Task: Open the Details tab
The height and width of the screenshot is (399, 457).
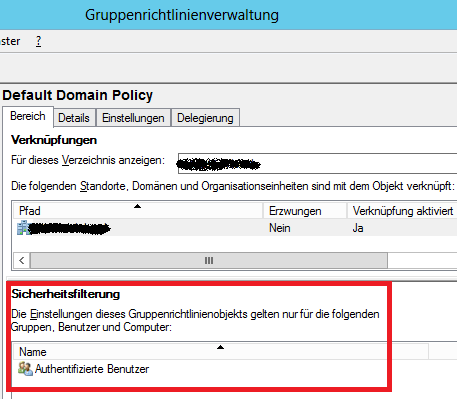Action: (74, 118)
